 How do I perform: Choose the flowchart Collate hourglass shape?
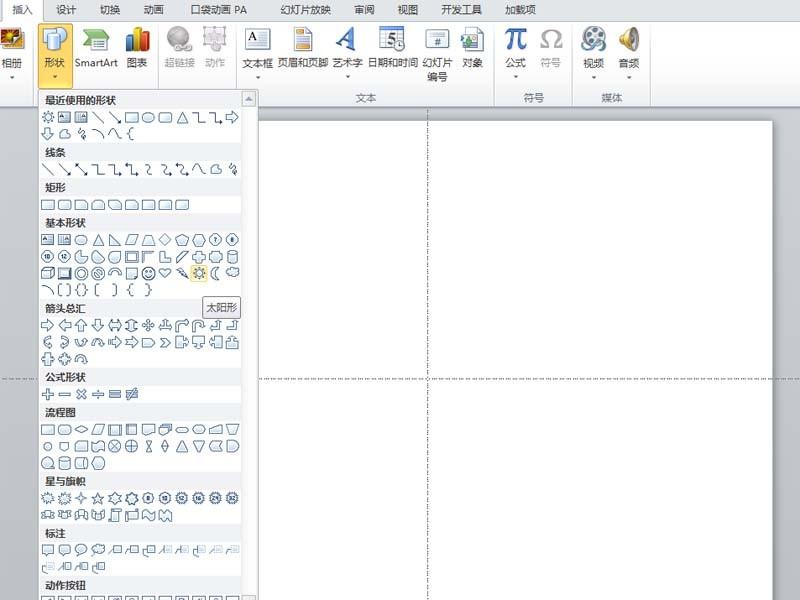tap(148, 446)
